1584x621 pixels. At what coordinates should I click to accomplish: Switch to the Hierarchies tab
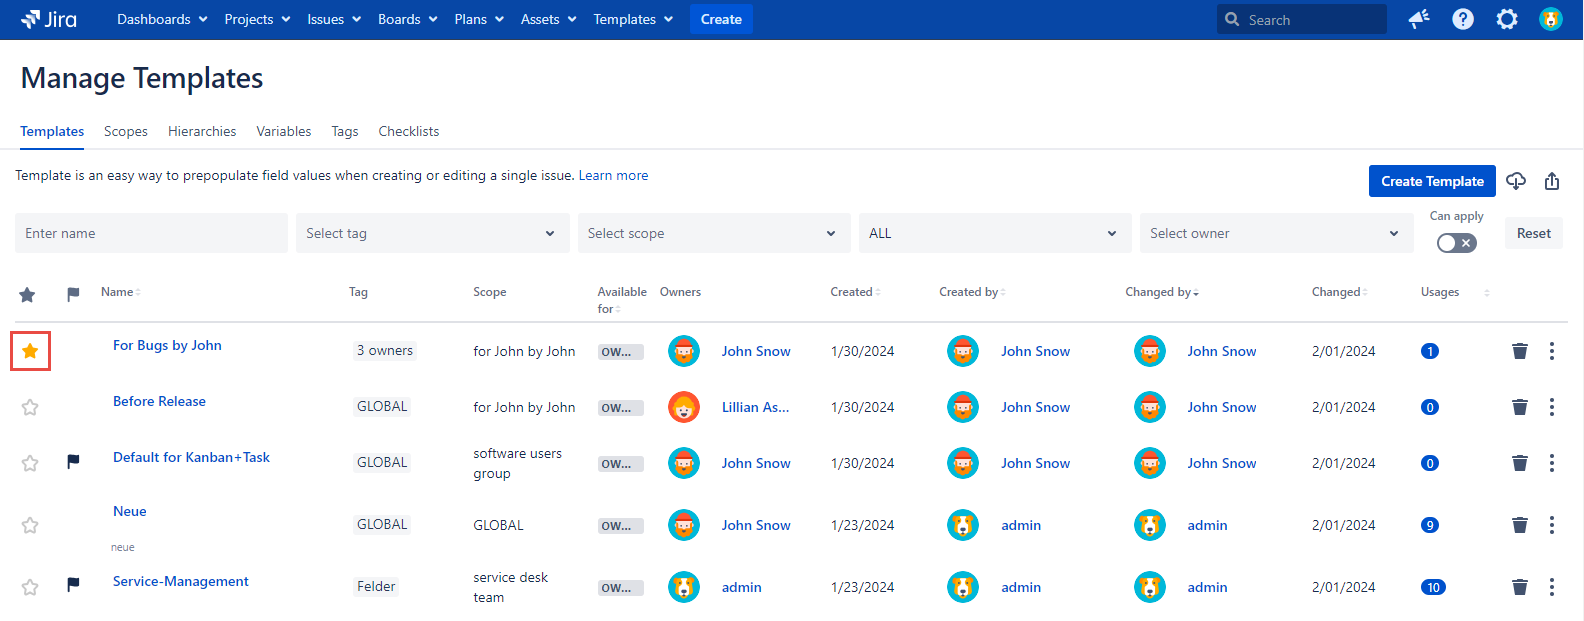(202, 131)
